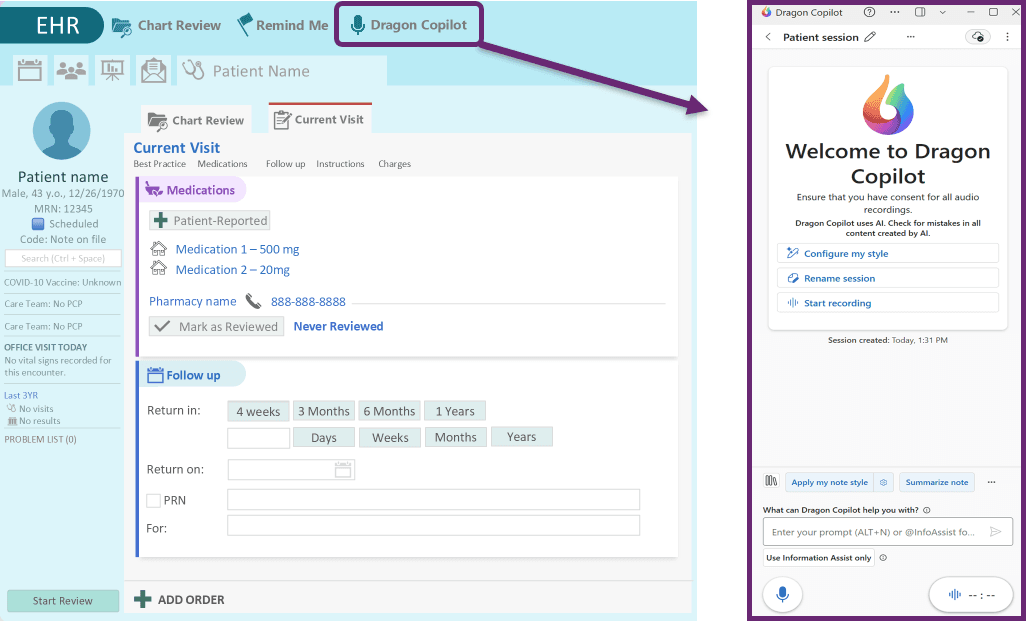This screenshot has width=1026, height=621.
Task: Add a Patient-Reported medication
Action: (x=209, y=221)
